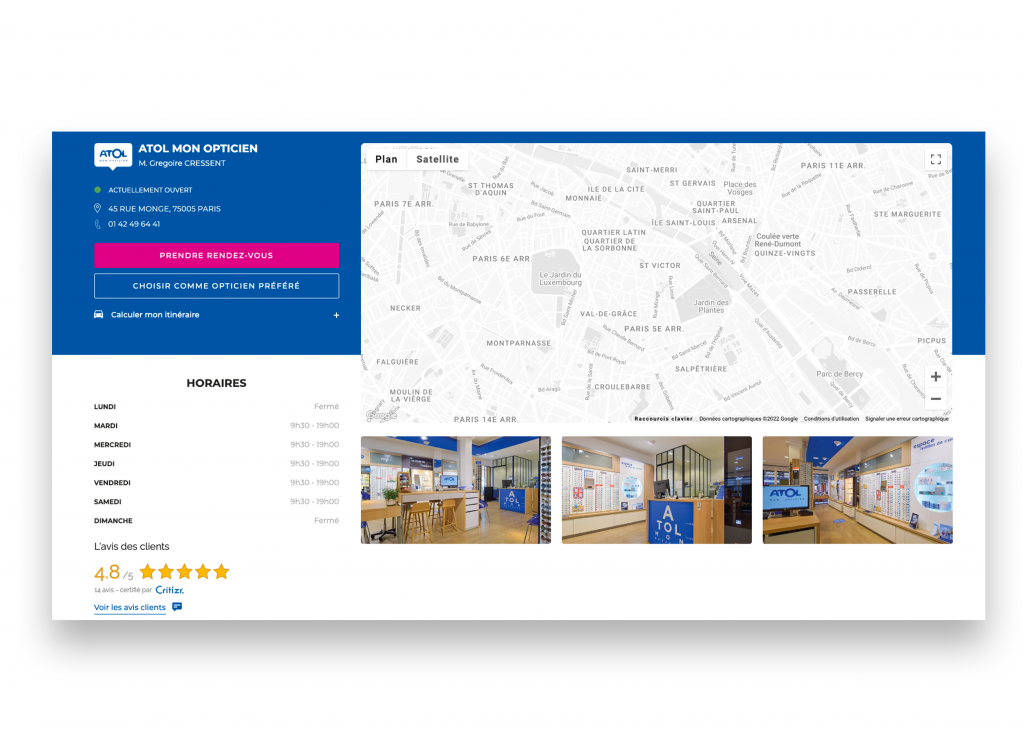1024x734 pixels.
Task: Open the store photo with Atol monitor
Action: click(857, 490)
